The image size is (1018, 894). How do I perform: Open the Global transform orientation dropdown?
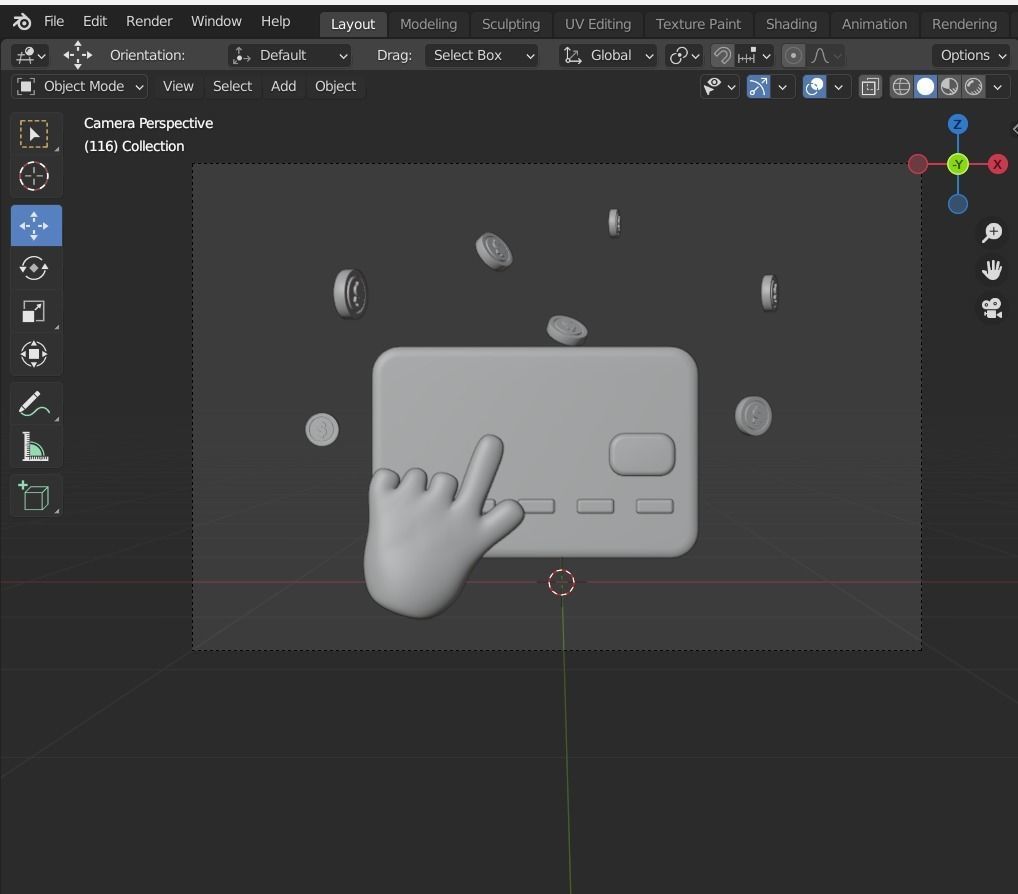[608, 55]
